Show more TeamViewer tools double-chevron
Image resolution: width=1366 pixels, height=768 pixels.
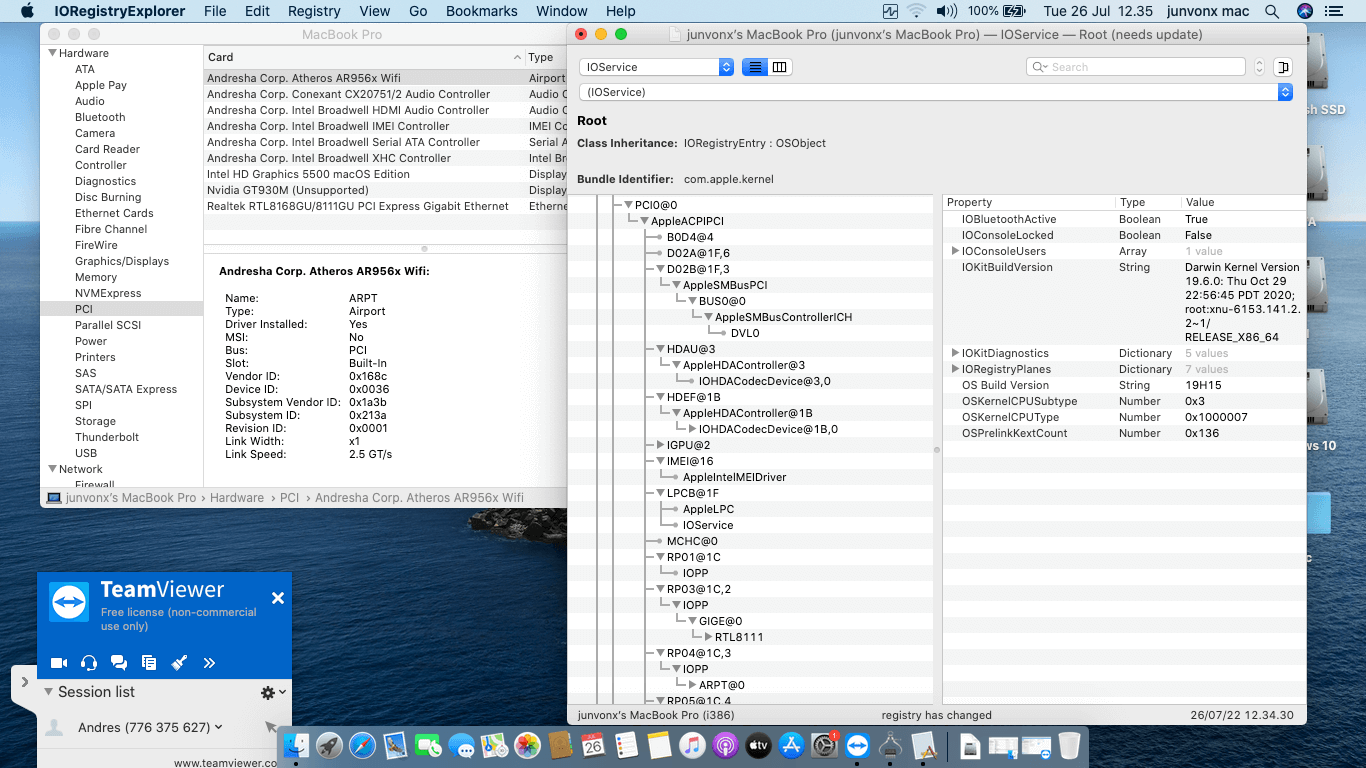209,662
